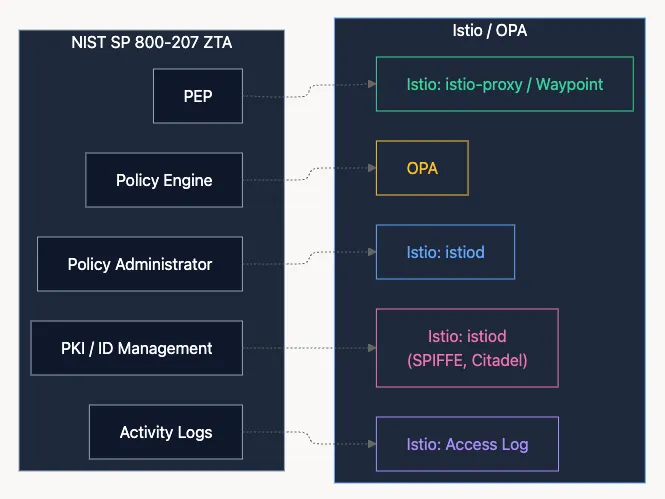Viewport: 665px width, 499px height.
Task: Click the arrowhead entering the Access Log node
Action: tap(371, 444)
